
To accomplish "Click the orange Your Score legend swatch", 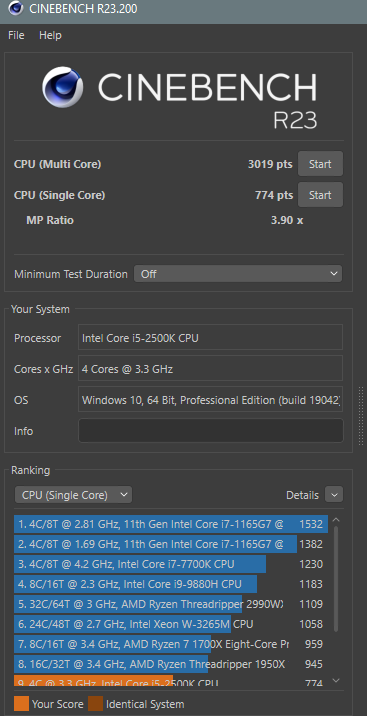I will (x=21, y=704).
